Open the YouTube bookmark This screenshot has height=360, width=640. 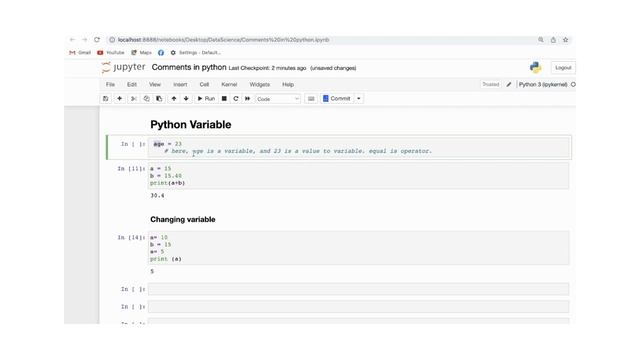[x=111, y=53]
